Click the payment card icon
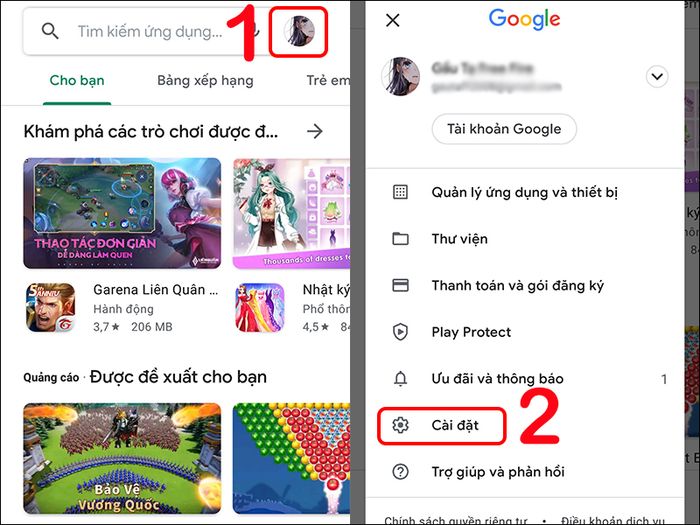Screen dimensions: 700x525 400,285
